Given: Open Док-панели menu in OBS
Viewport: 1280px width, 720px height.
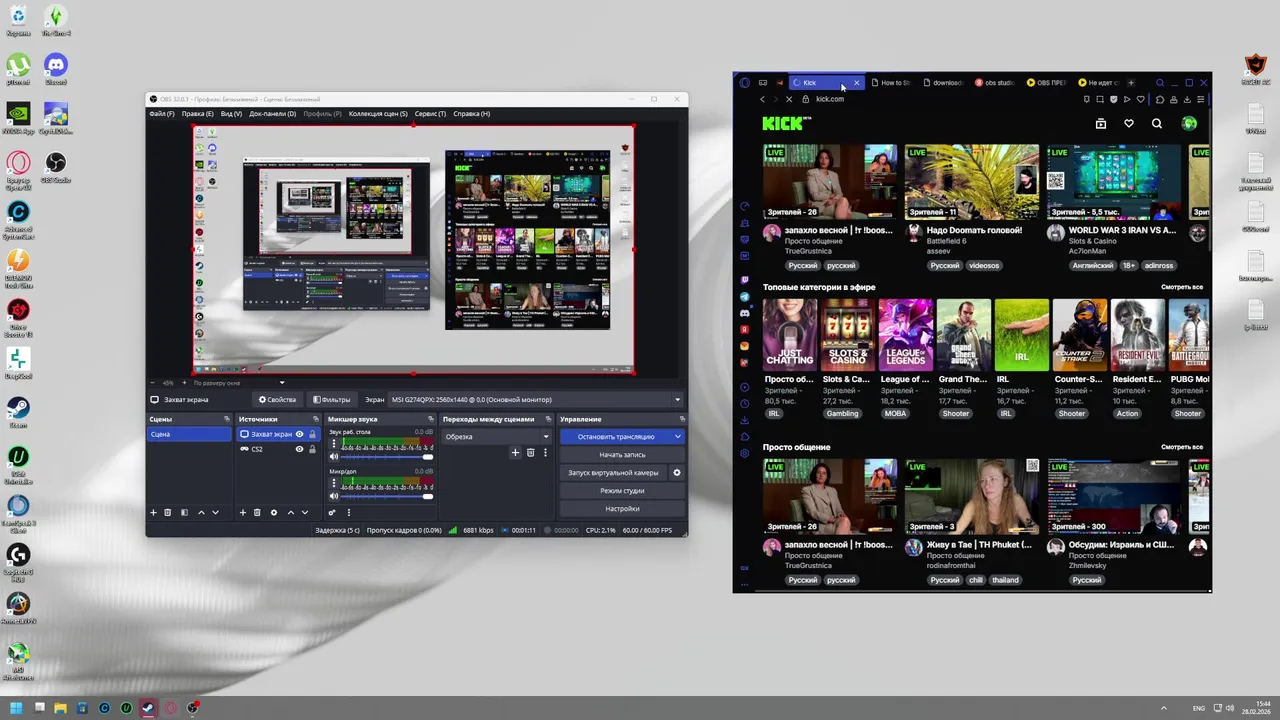Looking at the screenshot, I should (272, 114).
